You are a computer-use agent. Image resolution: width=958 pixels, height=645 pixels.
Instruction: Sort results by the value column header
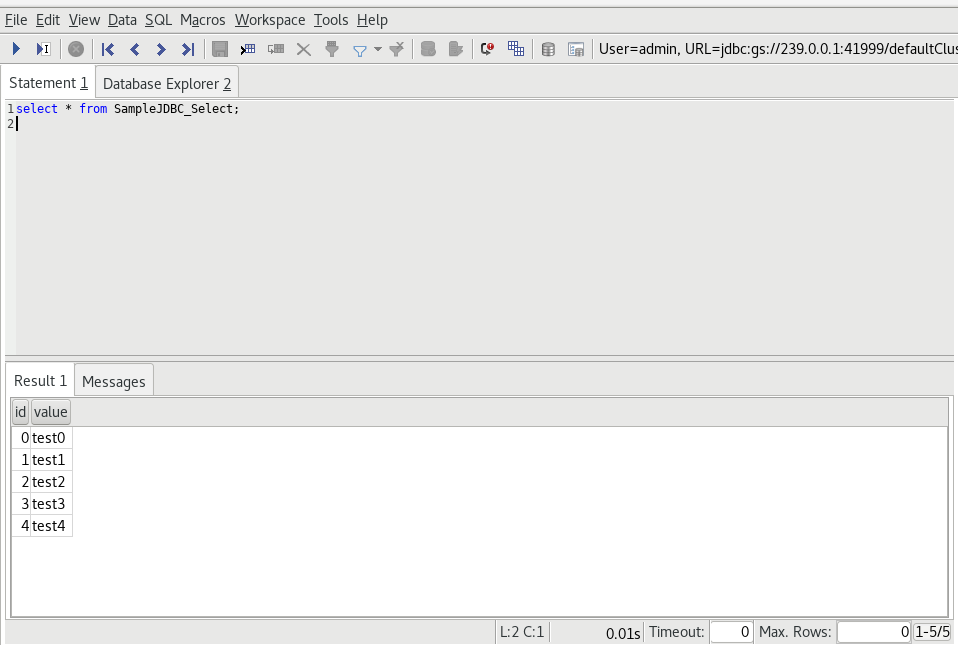[50, 412]
